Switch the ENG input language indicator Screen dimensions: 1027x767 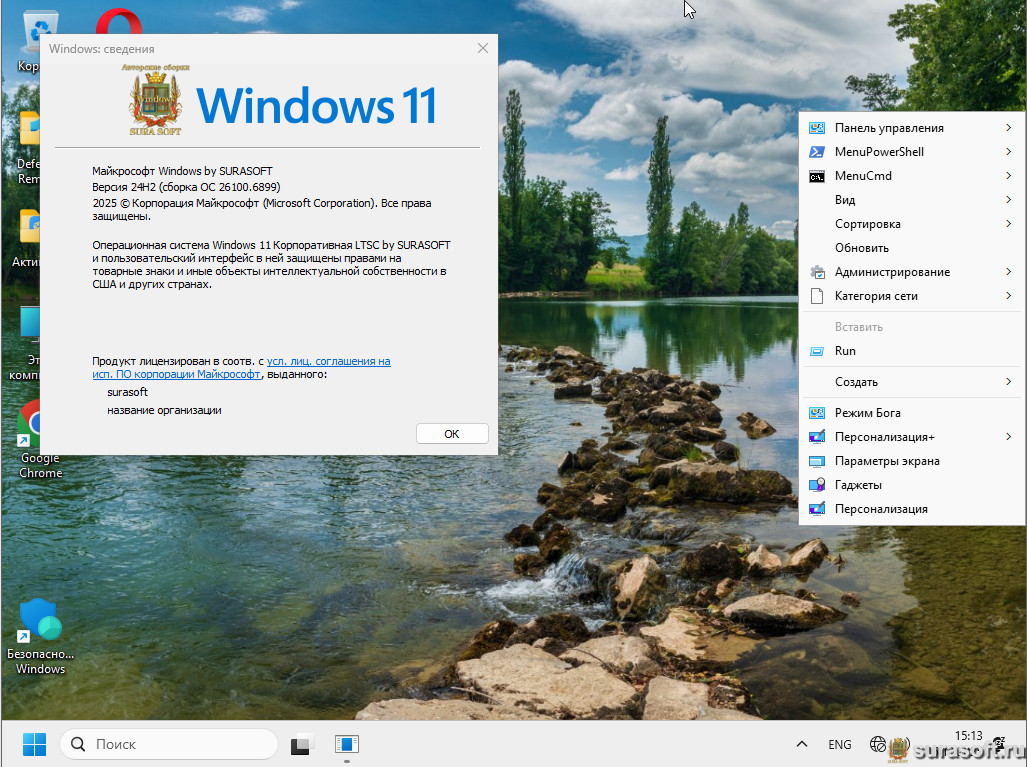(x=839, y=744)
